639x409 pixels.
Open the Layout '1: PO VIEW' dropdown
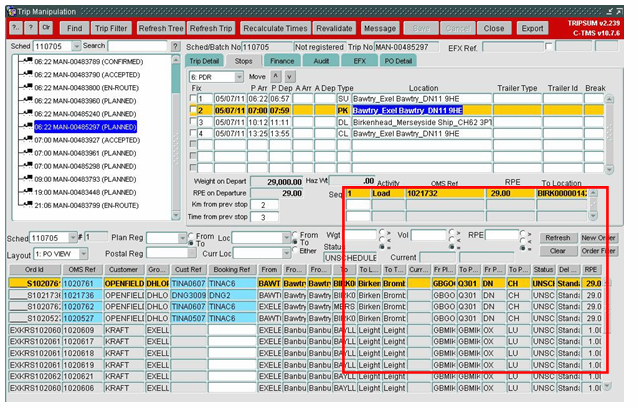(x=83, y=254)
